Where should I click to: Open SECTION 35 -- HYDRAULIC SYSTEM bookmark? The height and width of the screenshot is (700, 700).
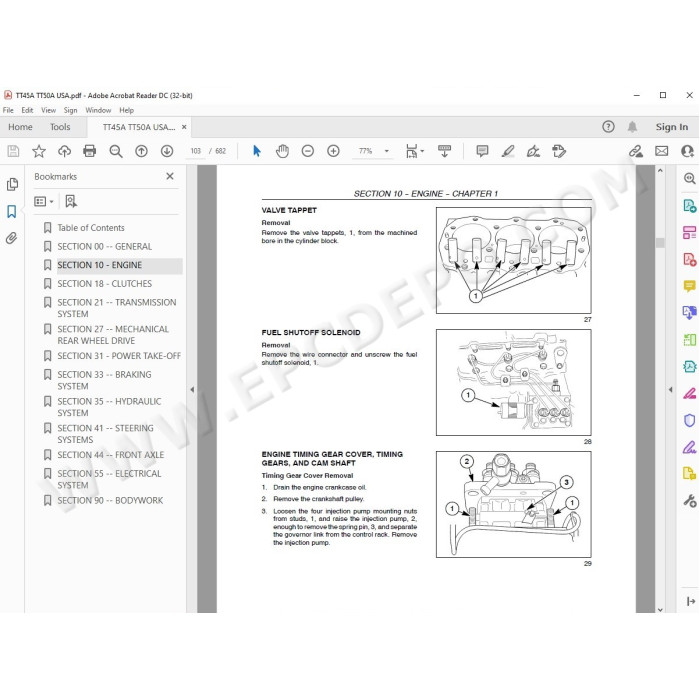click(109, 407)
